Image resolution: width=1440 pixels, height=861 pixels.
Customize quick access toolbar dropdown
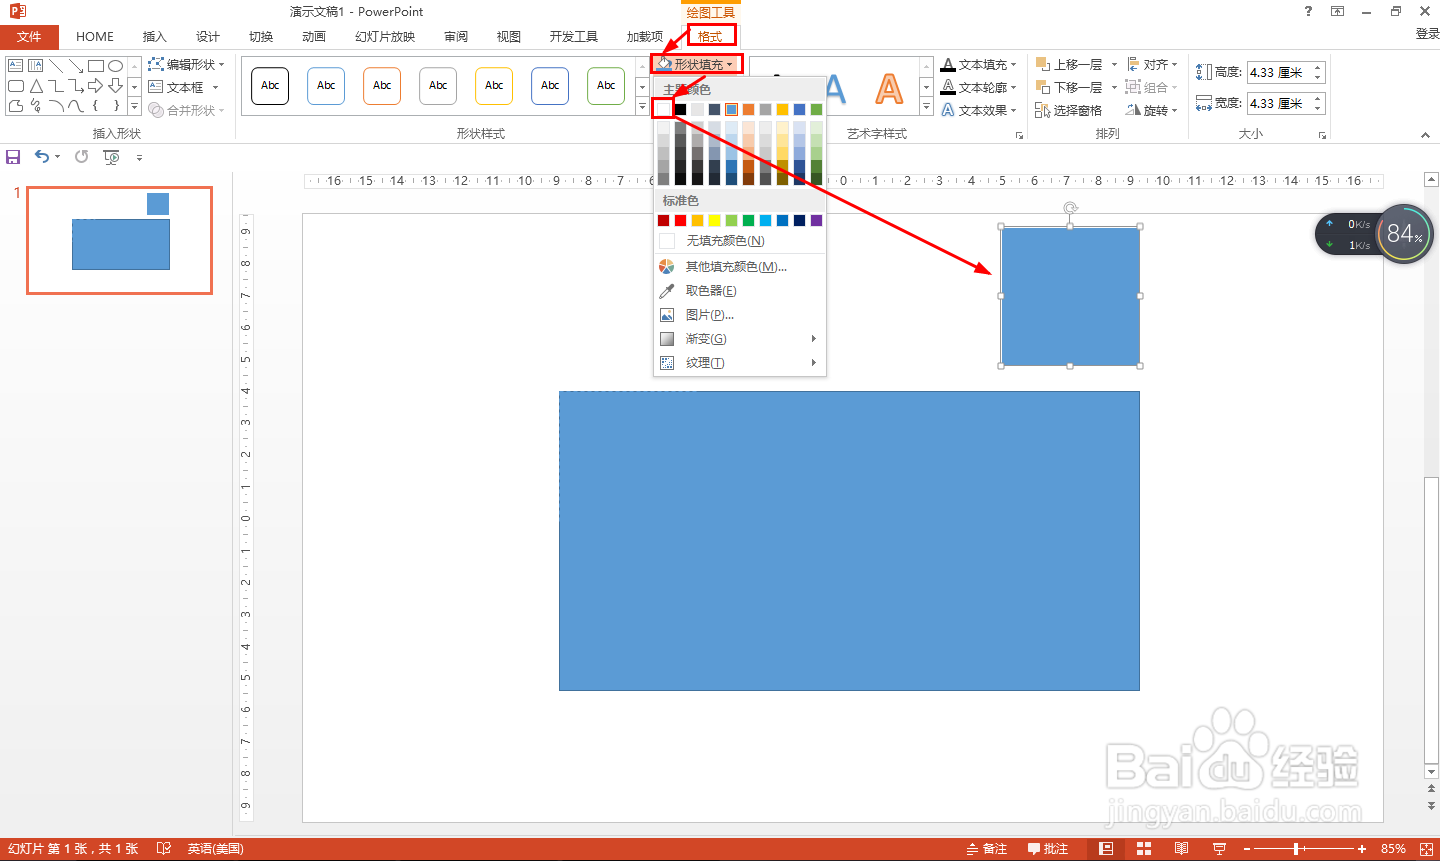click(x=139, y=158)
